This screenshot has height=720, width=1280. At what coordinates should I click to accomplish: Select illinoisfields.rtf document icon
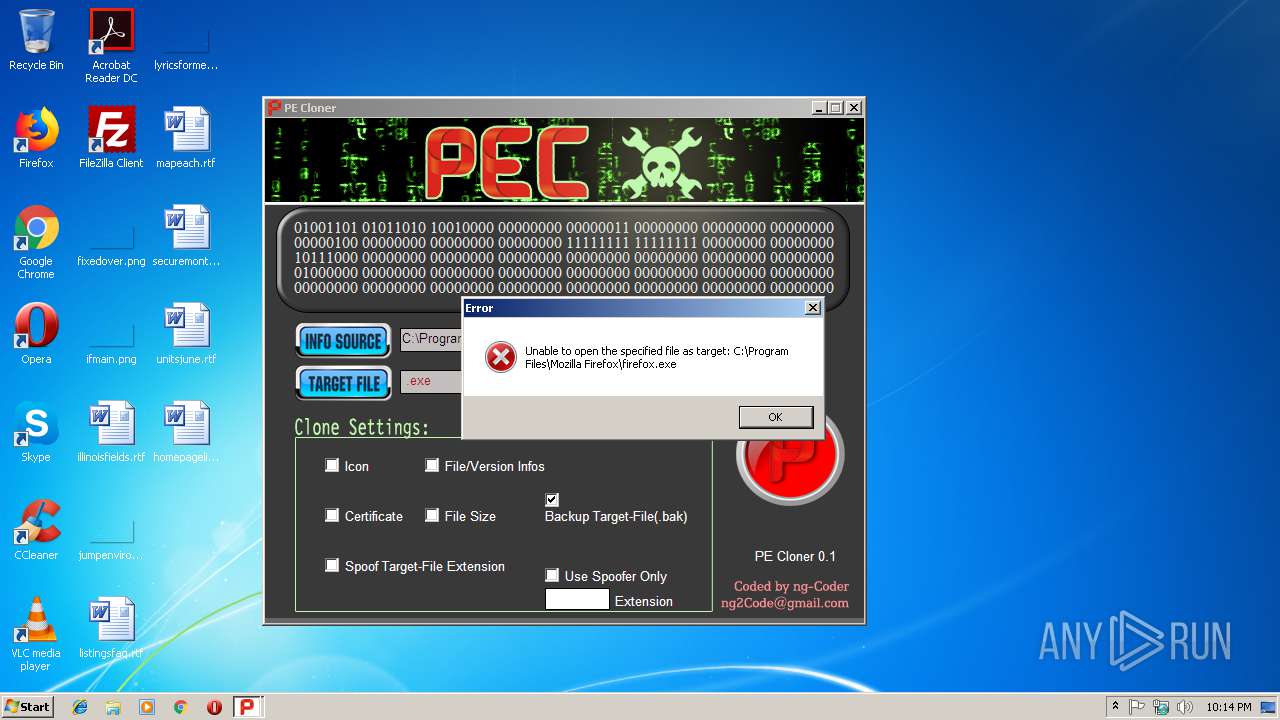click(x=111, y=432)
